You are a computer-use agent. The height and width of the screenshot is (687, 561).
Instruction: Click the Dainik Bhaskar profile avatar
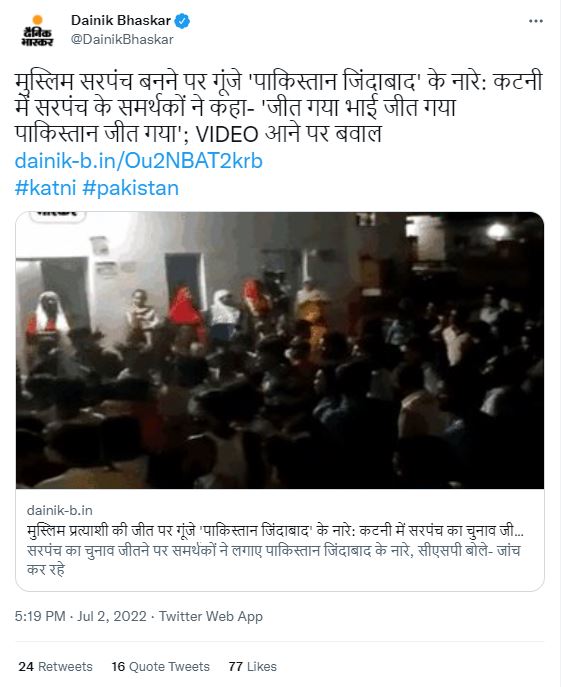(37, 31)
